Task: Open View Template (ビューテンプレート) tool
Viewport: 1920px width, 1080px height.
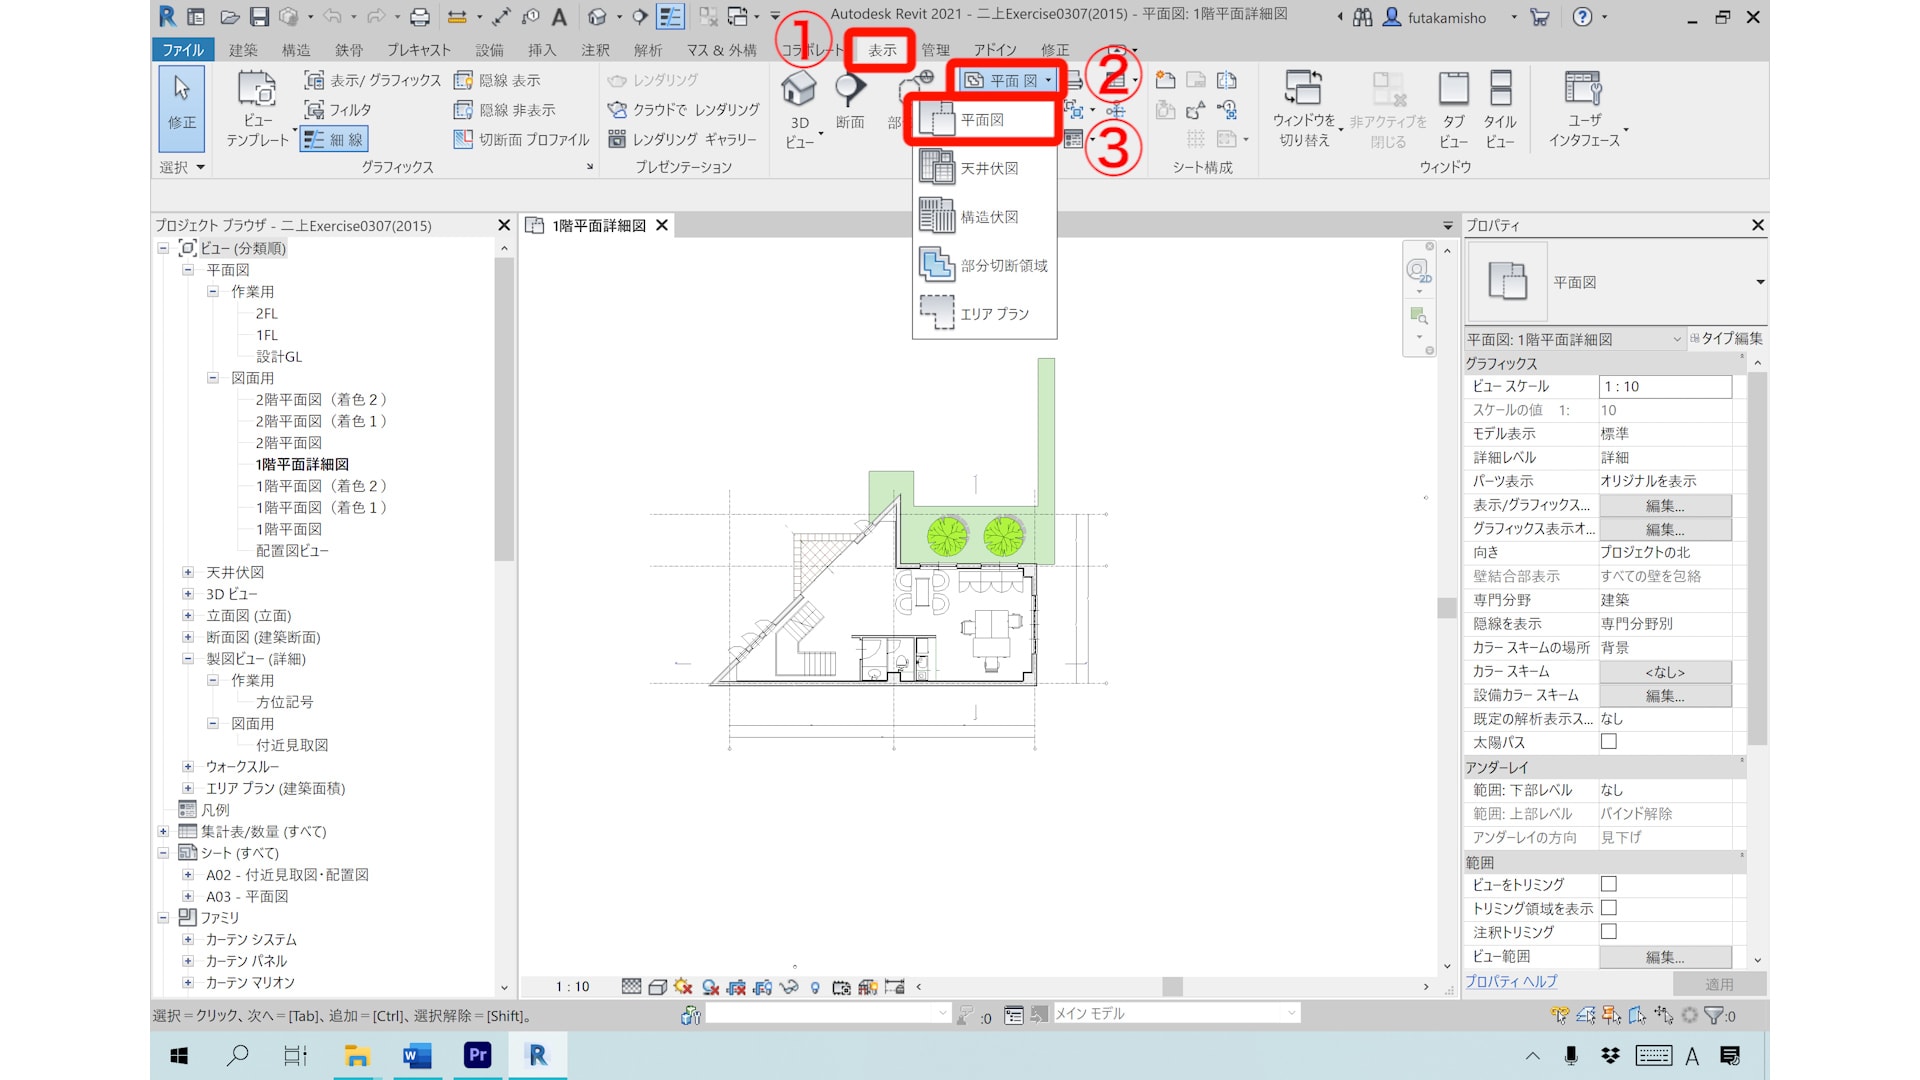Action: click(x=257, y=90)
